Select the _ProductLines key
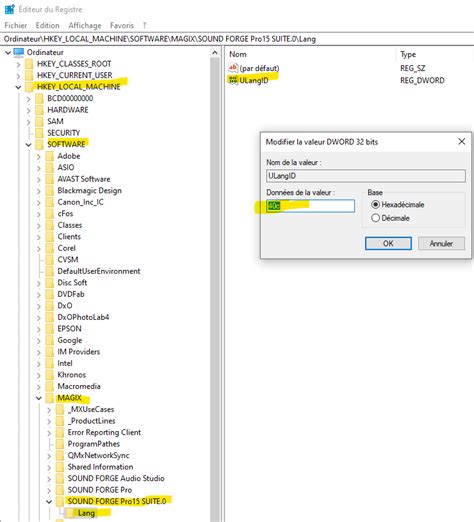Image resolution: width=474 pixels, height=522 pixels. pyautogui.click(x=91, y=421)
